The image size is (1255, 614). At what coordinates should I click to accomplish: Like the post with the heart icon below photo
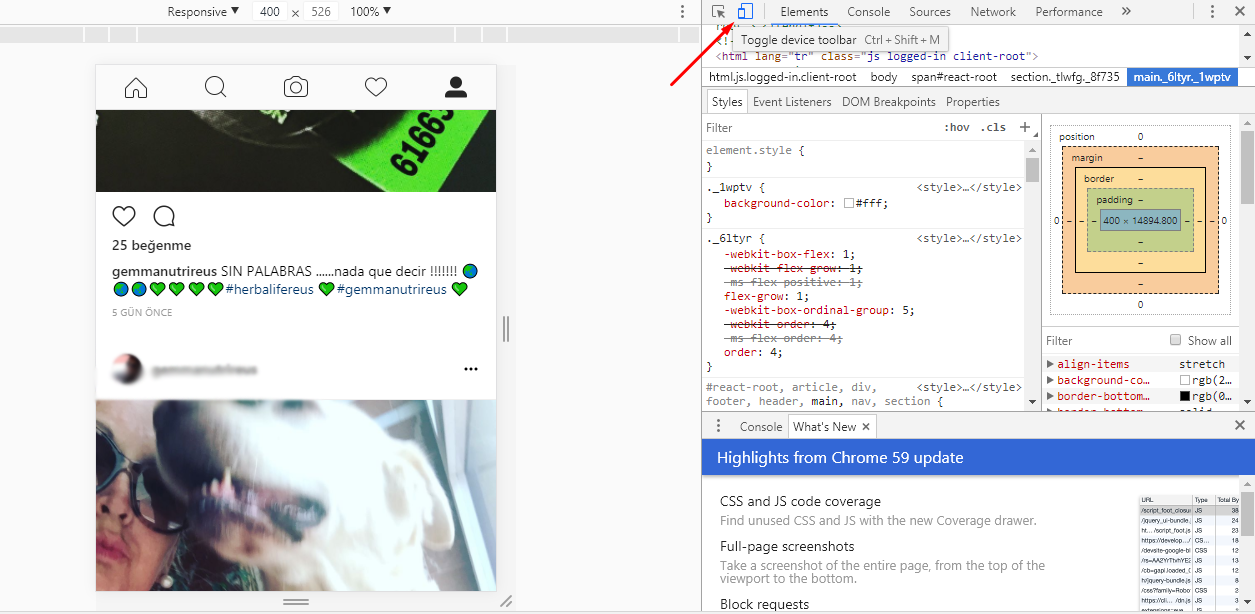[x=124, y=216]
